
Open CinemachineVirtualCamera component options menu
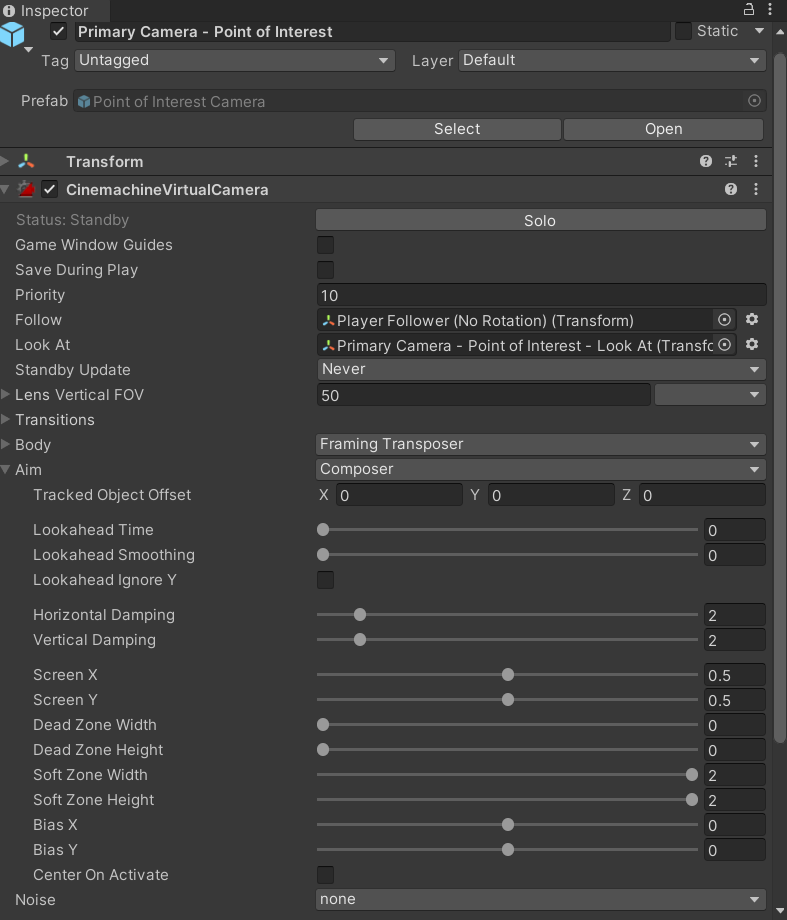click(756, 189)
